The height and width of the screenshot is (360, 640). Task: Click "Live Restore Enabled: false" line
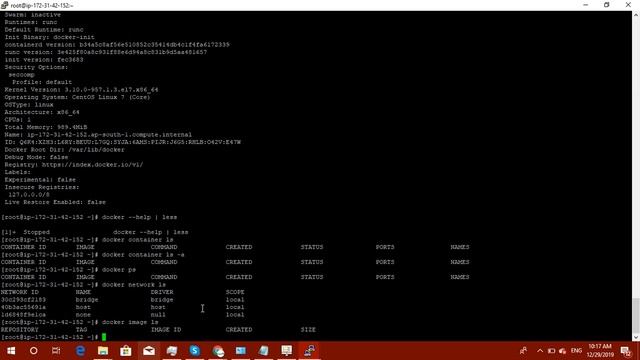(x=55, y=202)
